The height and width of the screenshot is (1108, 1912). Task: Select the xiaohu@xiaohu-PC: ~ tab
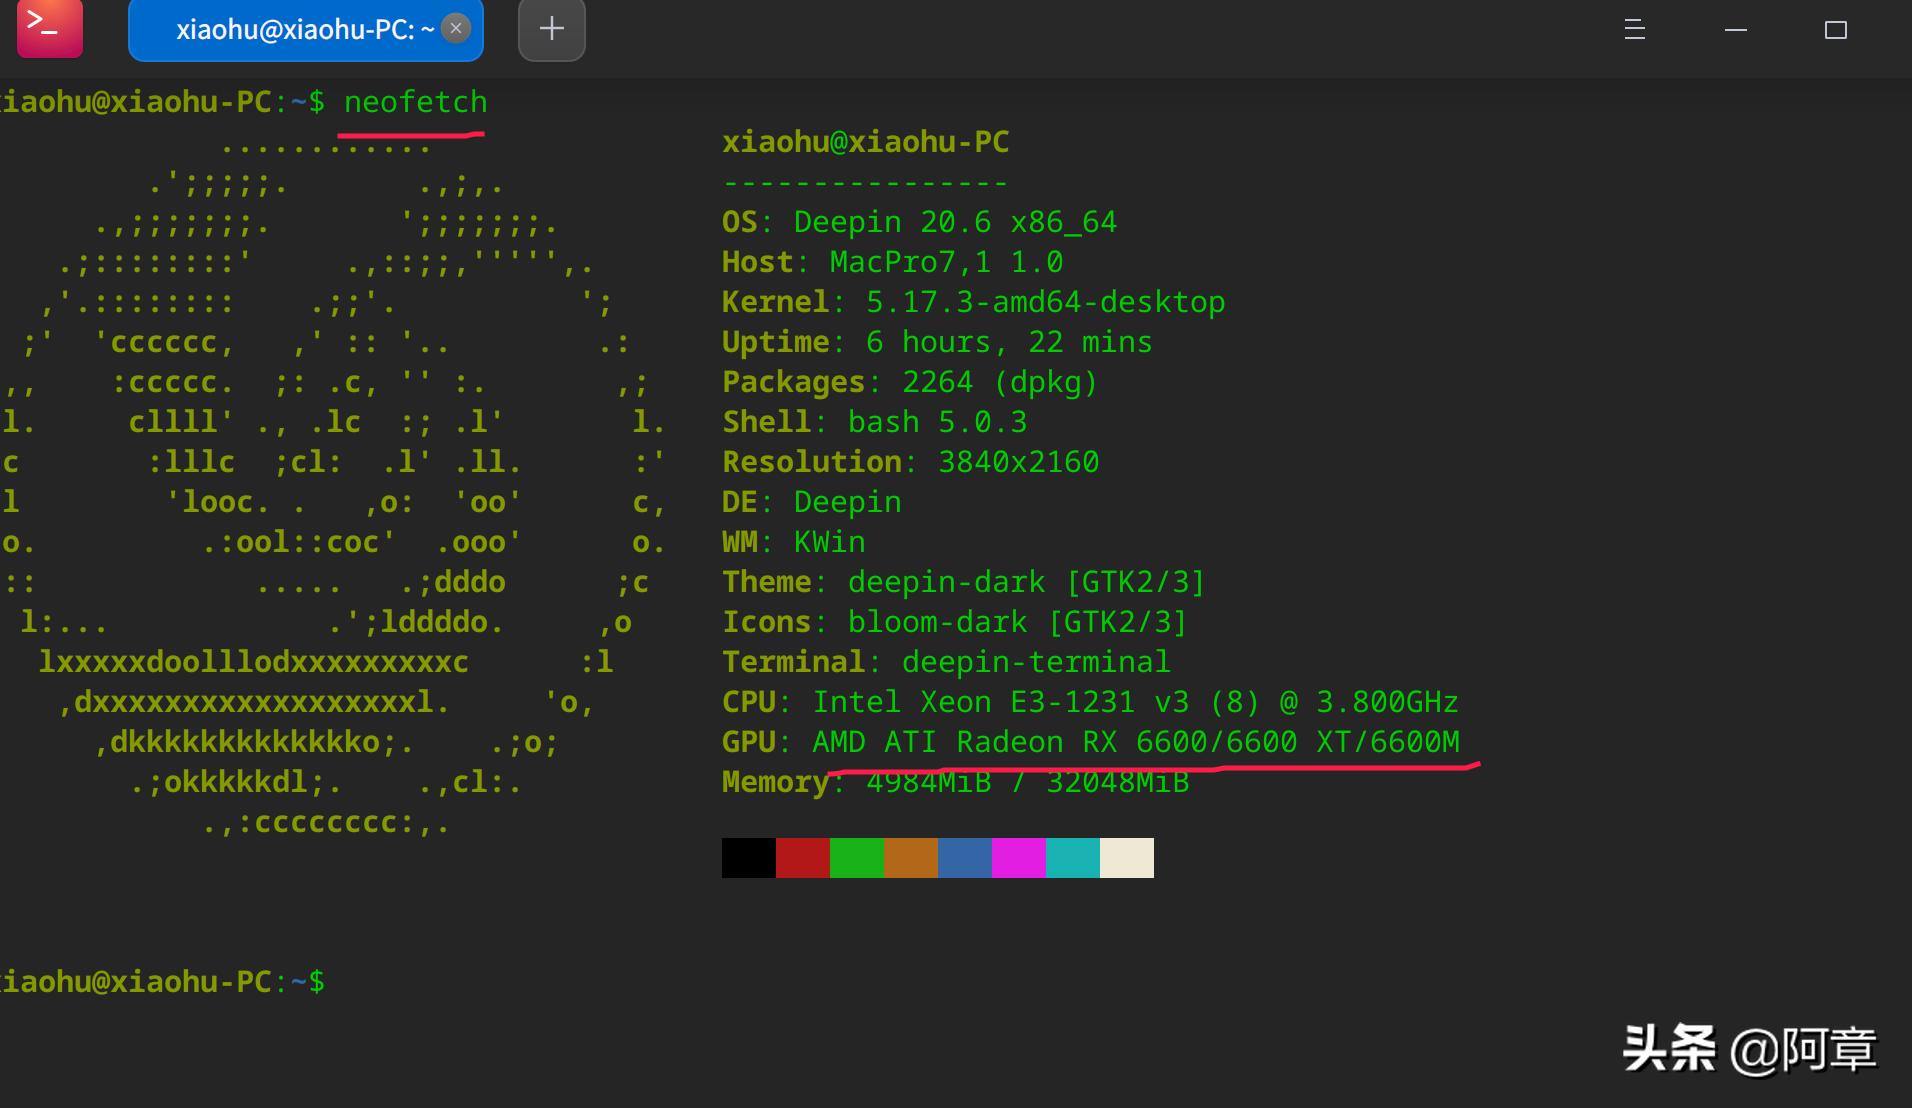tap(295, 30)
